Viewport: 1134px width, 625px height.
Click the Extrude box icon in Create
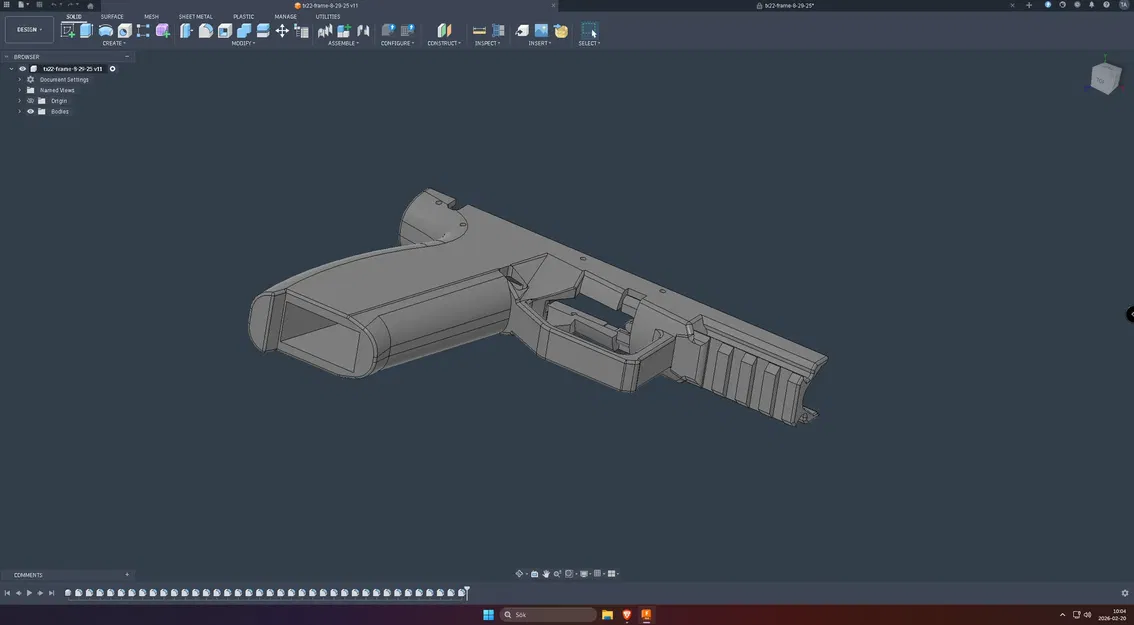click(x=87, y=30)
